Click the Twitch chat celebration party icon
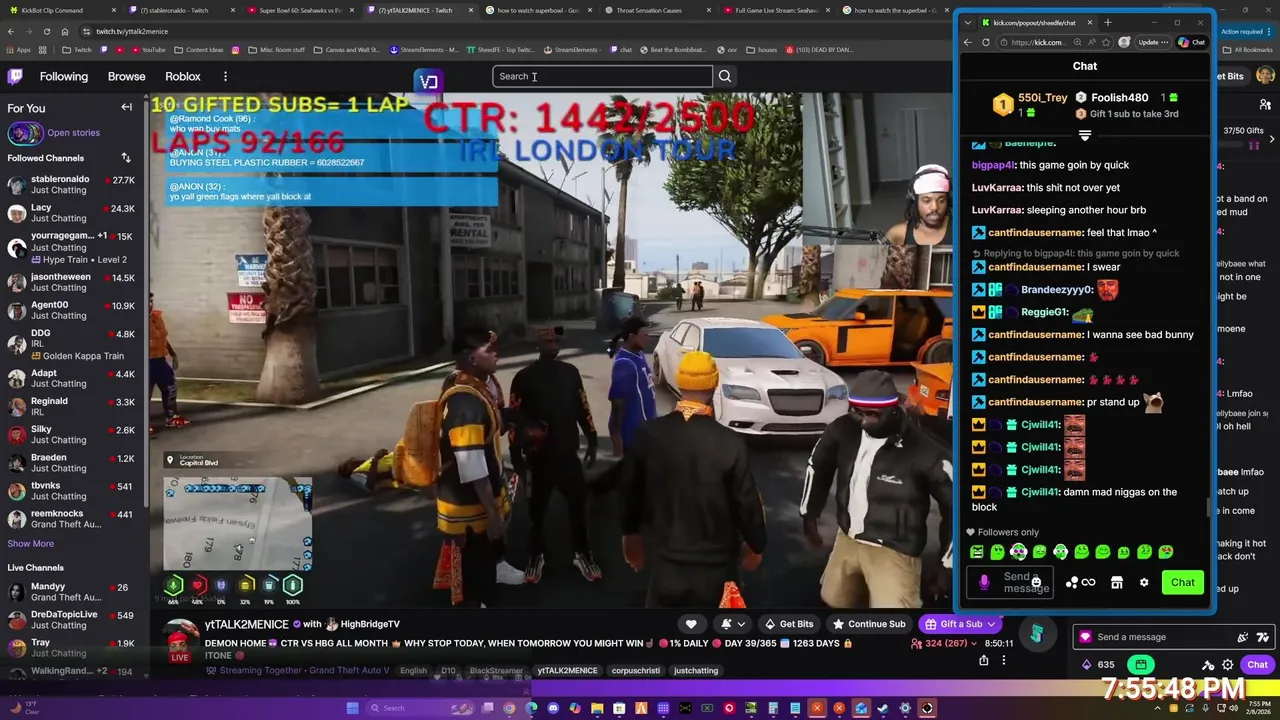Viewport: 1280px width, 720px height. (x=1243, y=637)
